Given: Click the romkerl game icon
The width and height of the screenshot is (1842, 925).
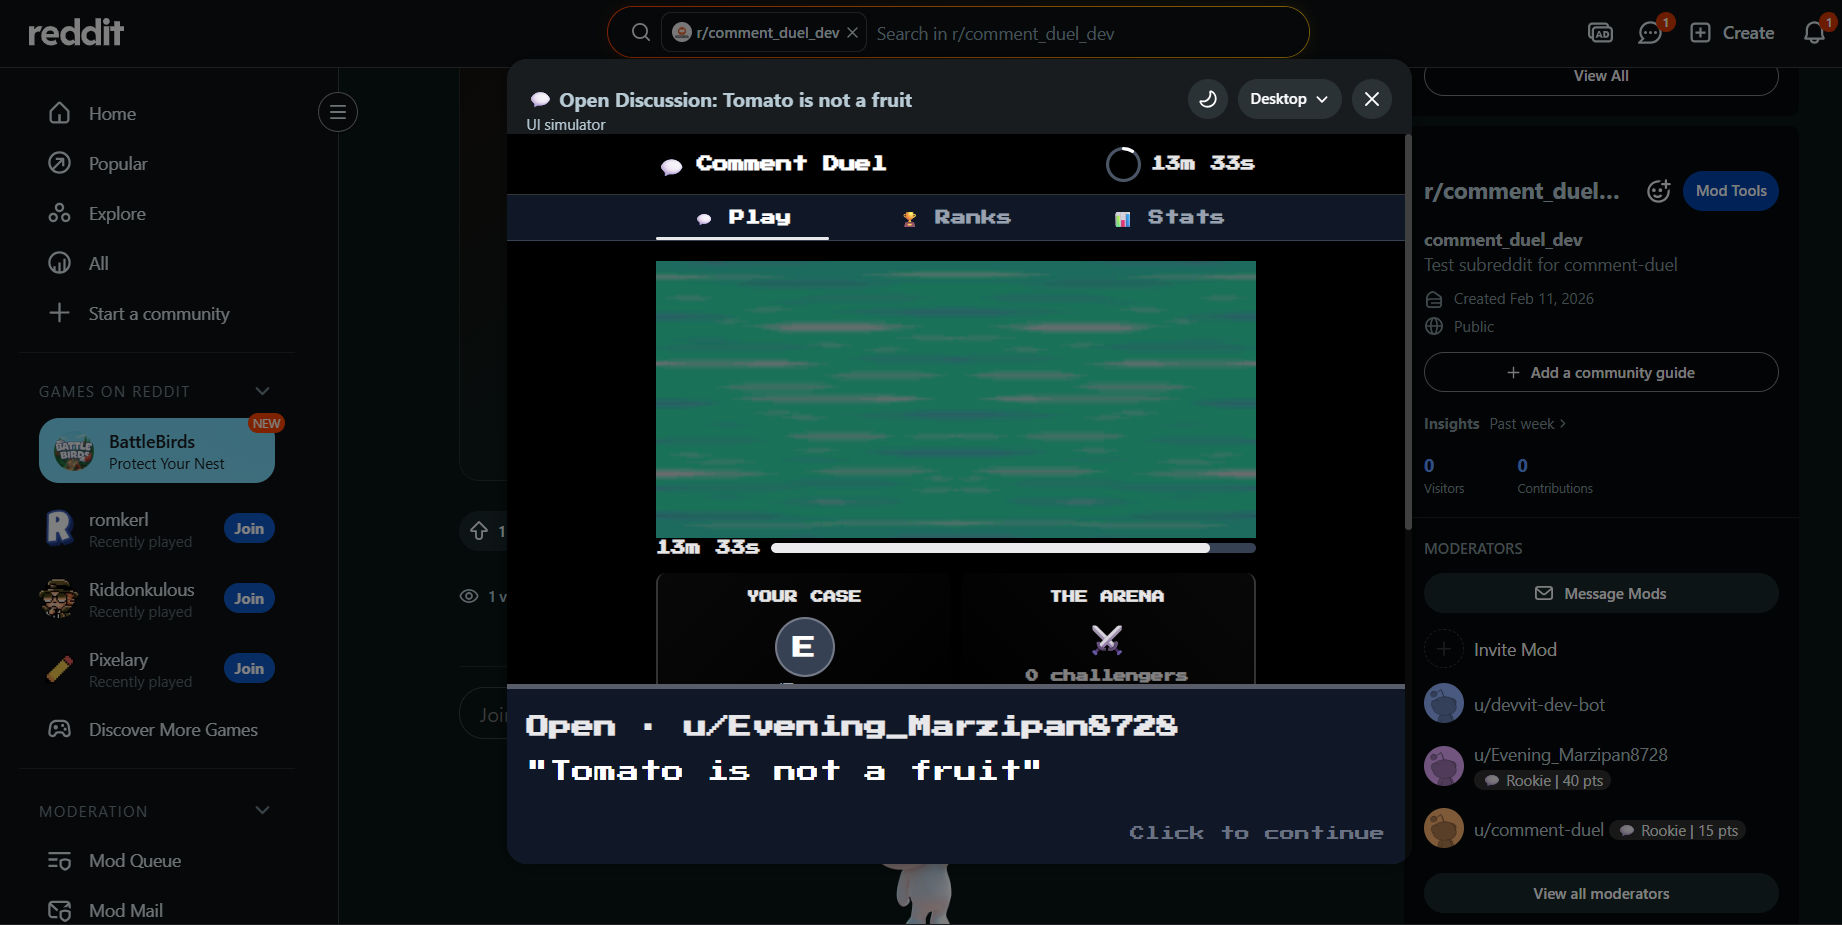Looking at the screenshot, I should click(59, 528).
